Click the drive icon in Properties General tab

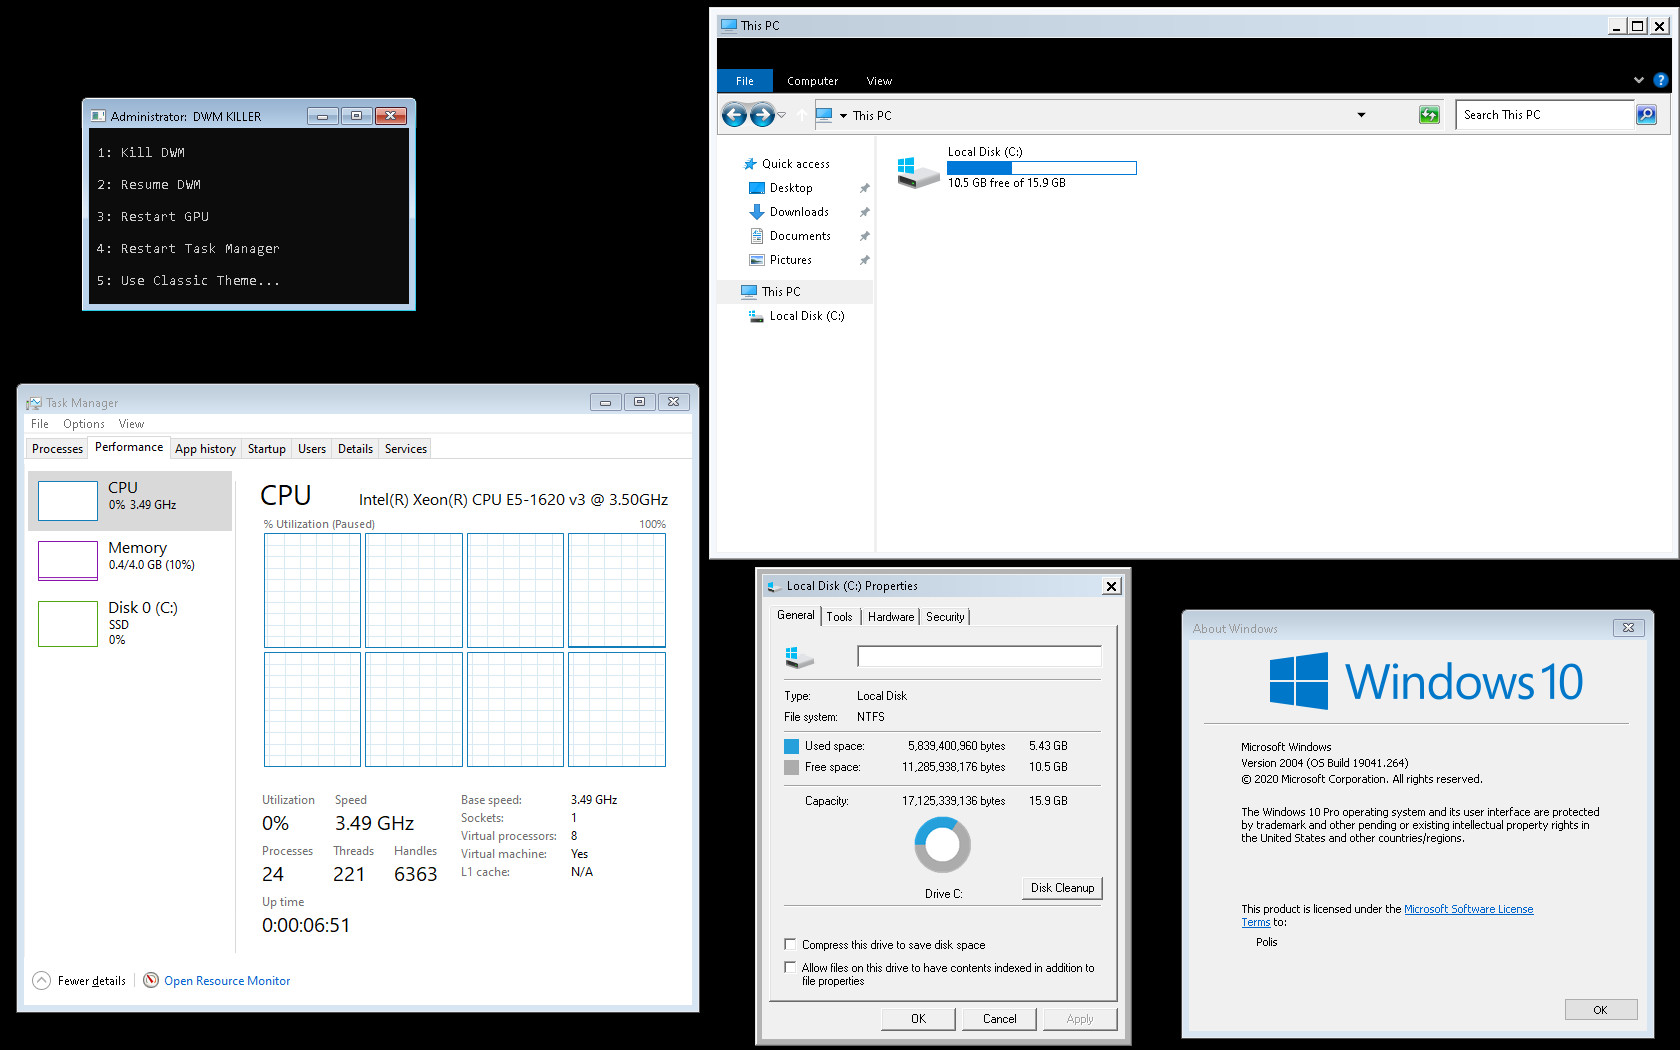tap(799, 657)
